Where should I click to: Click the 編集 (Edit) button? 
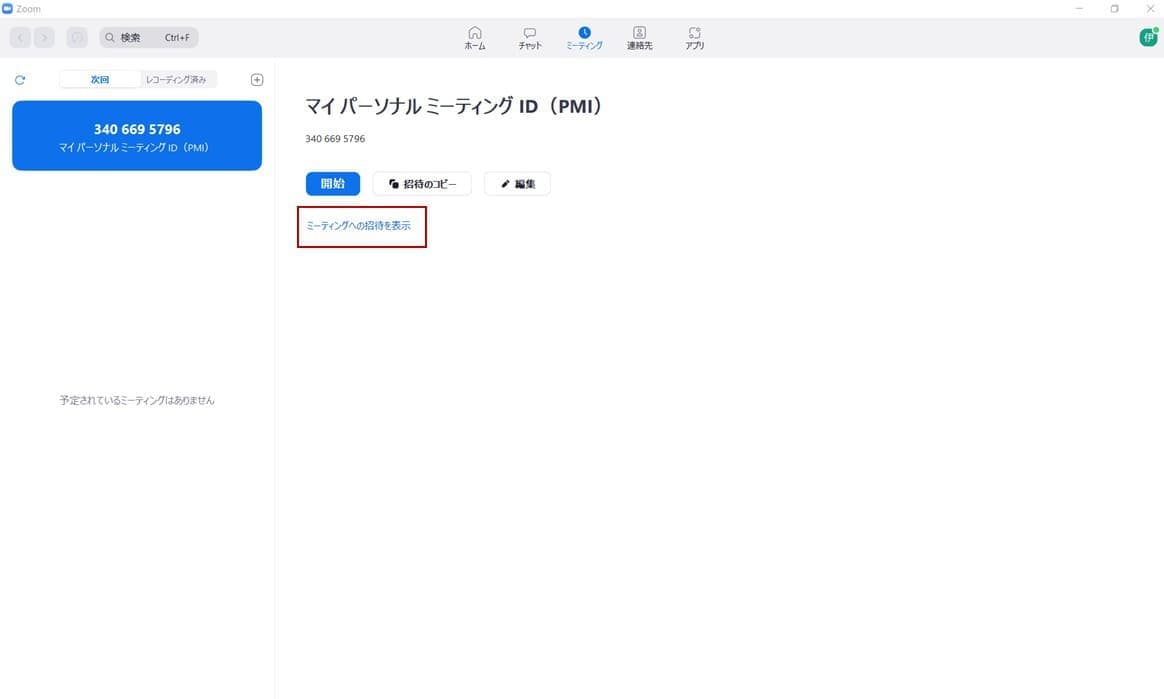517,184
